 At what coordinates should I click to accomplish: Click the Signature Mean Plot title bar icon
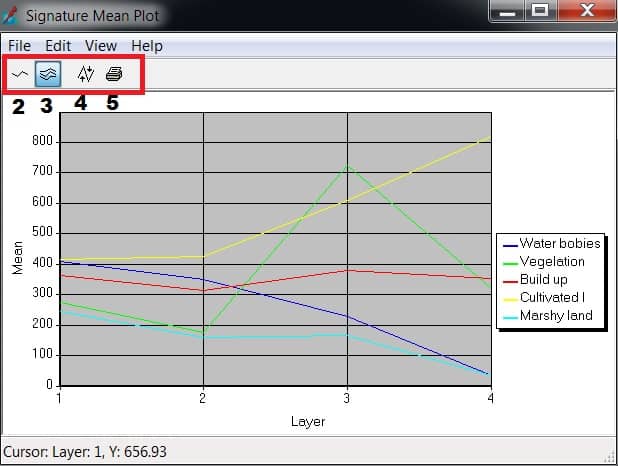10,15
